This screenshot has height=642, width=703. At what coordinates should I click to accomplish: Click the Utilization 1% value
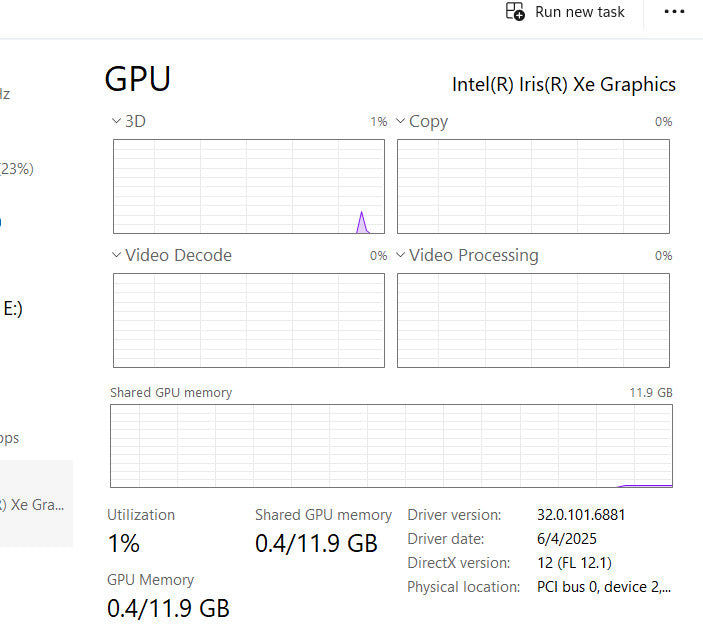(124, 544)
